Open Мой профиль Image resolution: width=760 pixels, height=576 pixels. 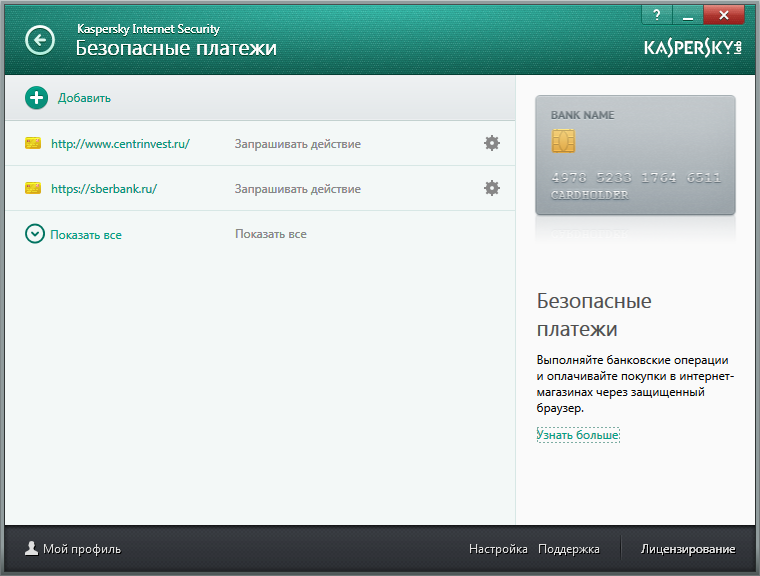point(82,549)
